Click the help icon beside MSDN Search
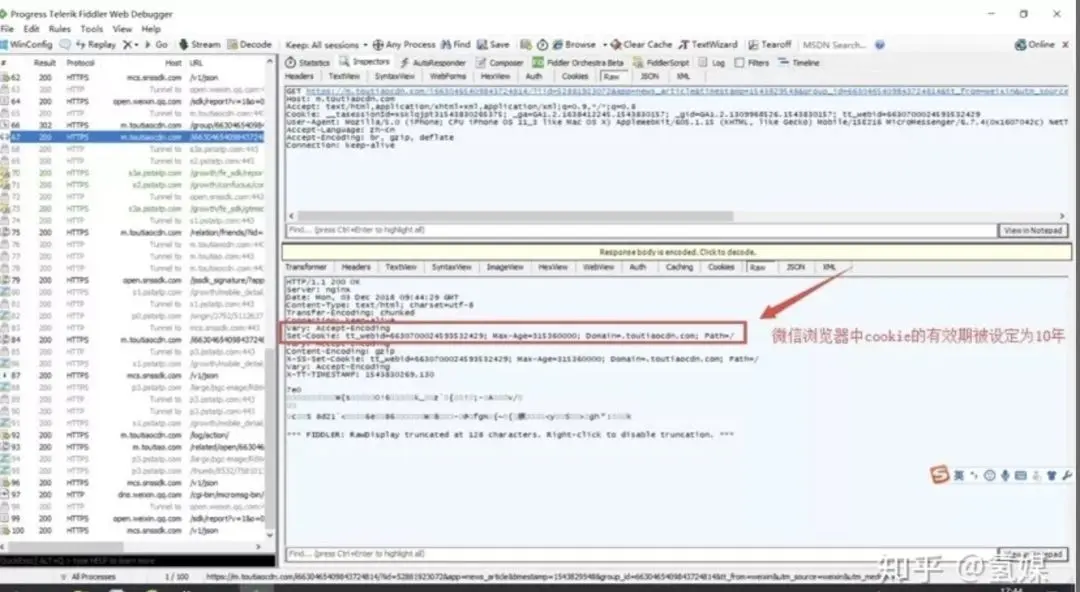Viewport: 1080px width, 592px height. (x=880, y=45)
